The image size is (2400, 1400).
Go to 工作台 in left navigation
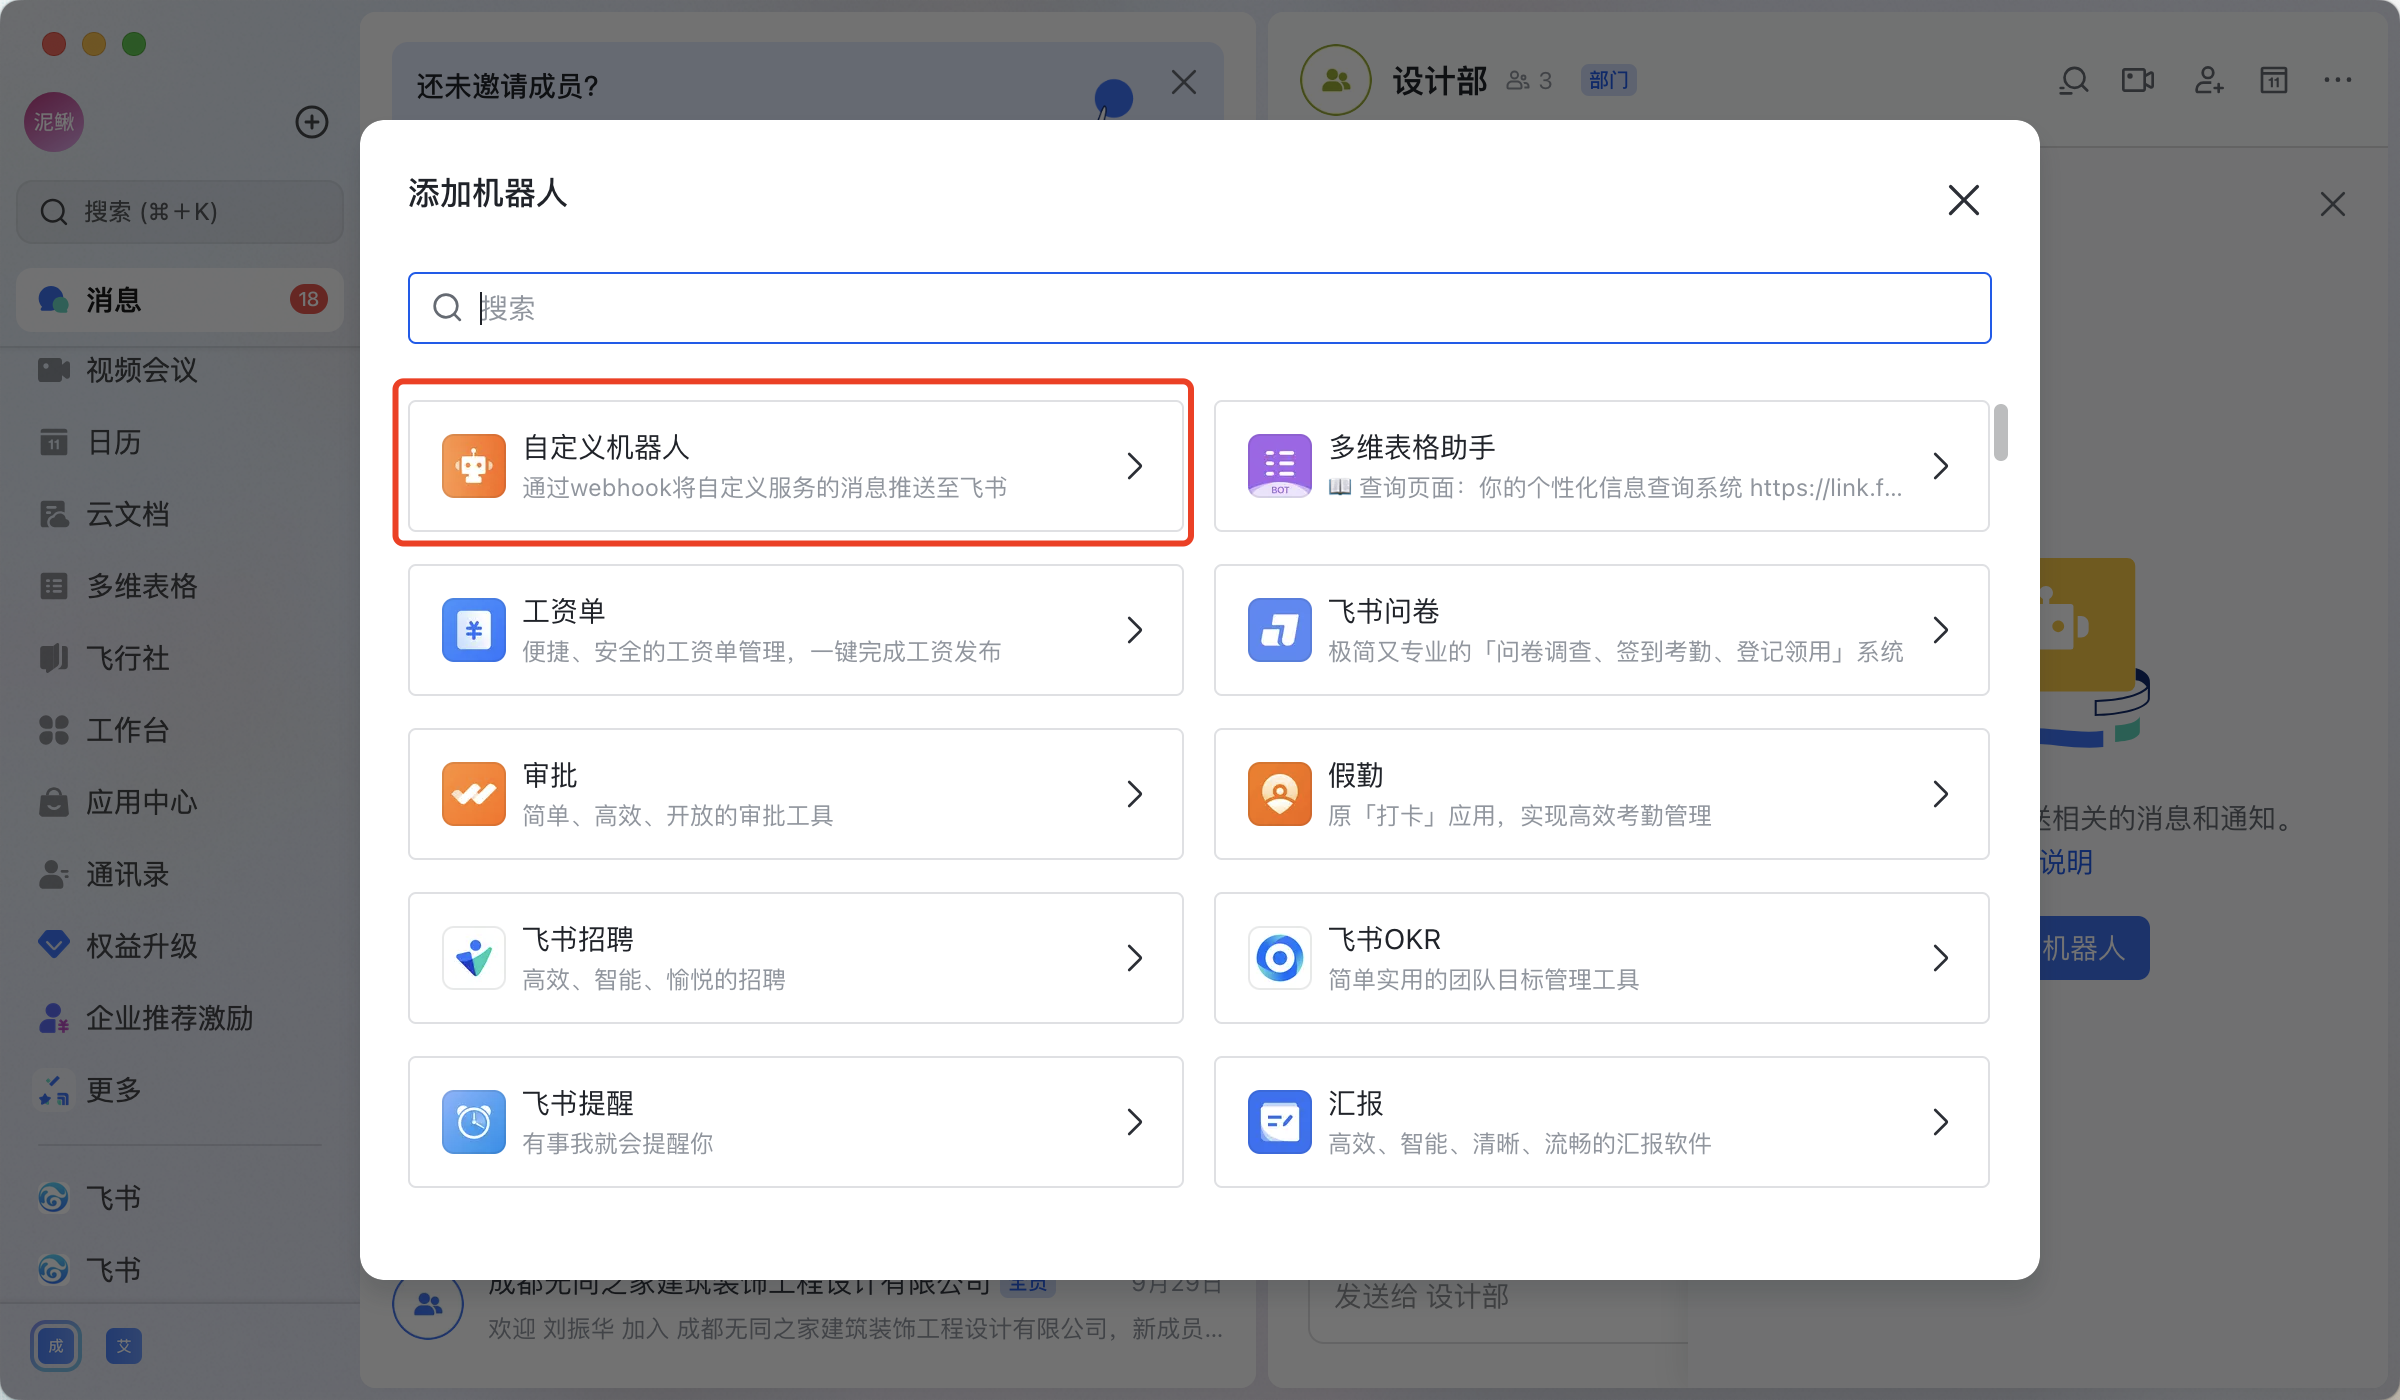pos(127,730)
